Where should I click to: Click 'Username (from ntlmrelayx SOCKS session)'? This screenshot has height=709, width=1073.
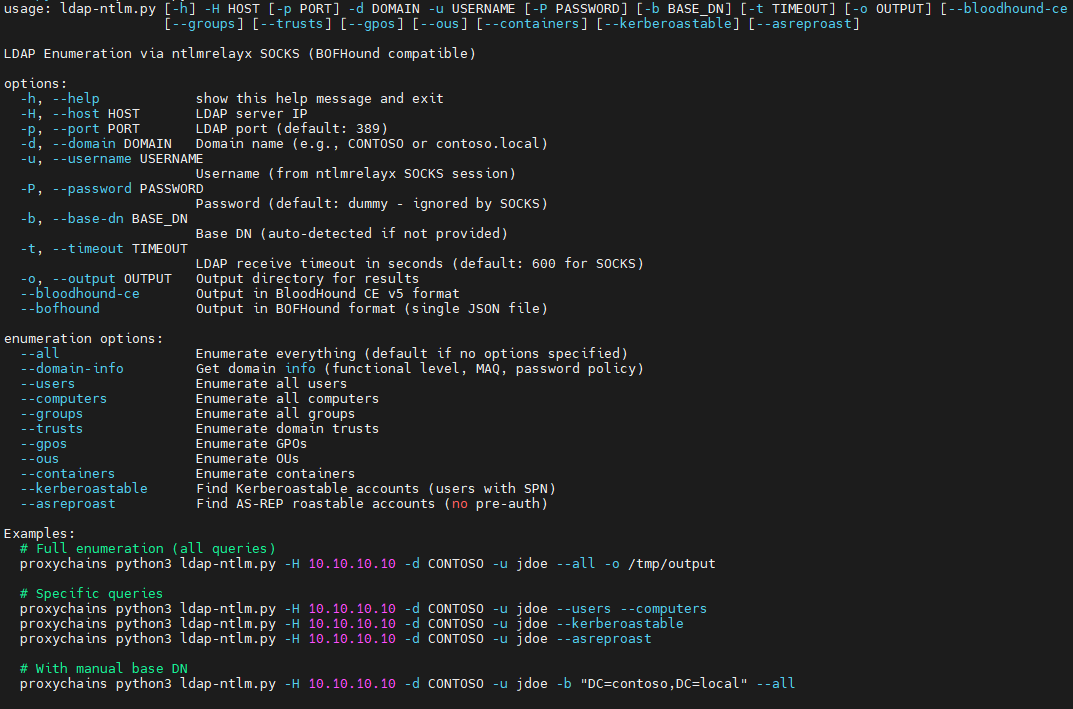click(x=356, y=174)
